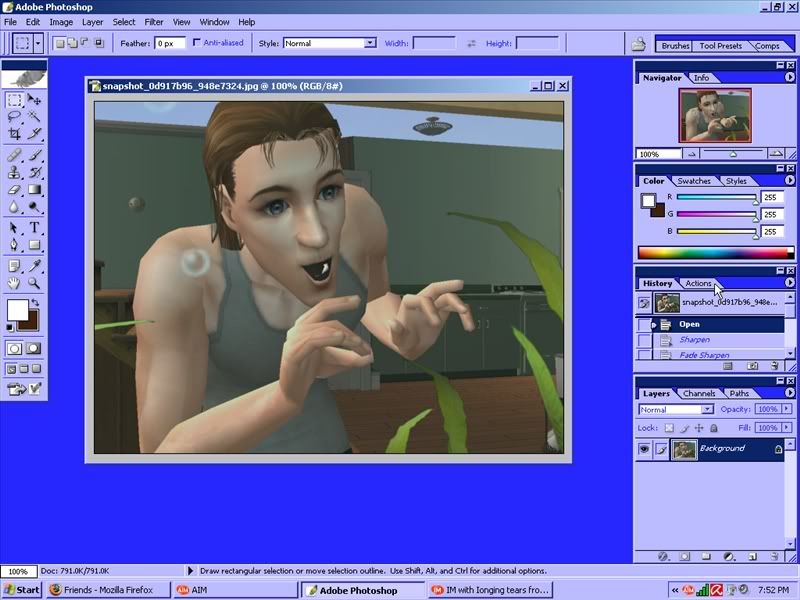The image size is (800, 600).
Task: Select the Healing Brush tool
Action: point(14,155)
